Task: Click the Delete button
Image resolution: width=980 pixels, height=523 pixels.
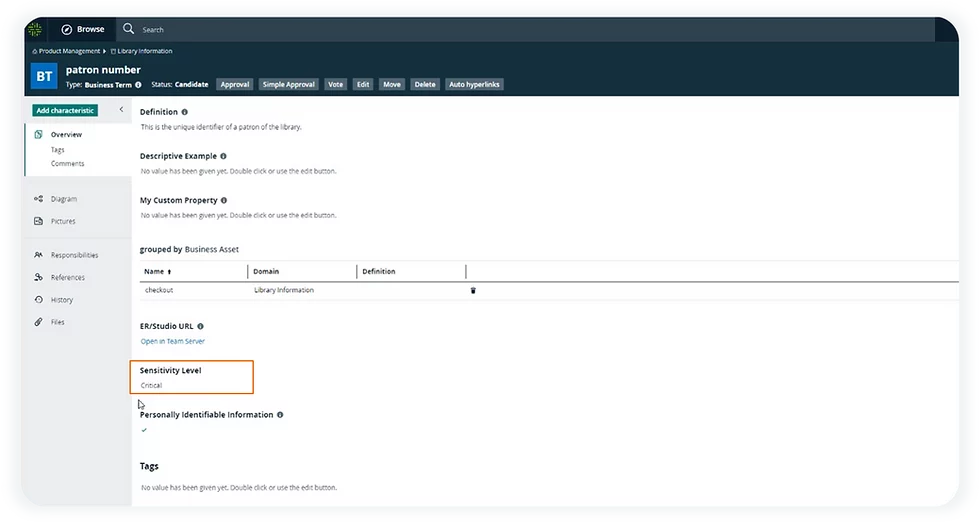Action: pyautogui.click(x=425, y=84)
